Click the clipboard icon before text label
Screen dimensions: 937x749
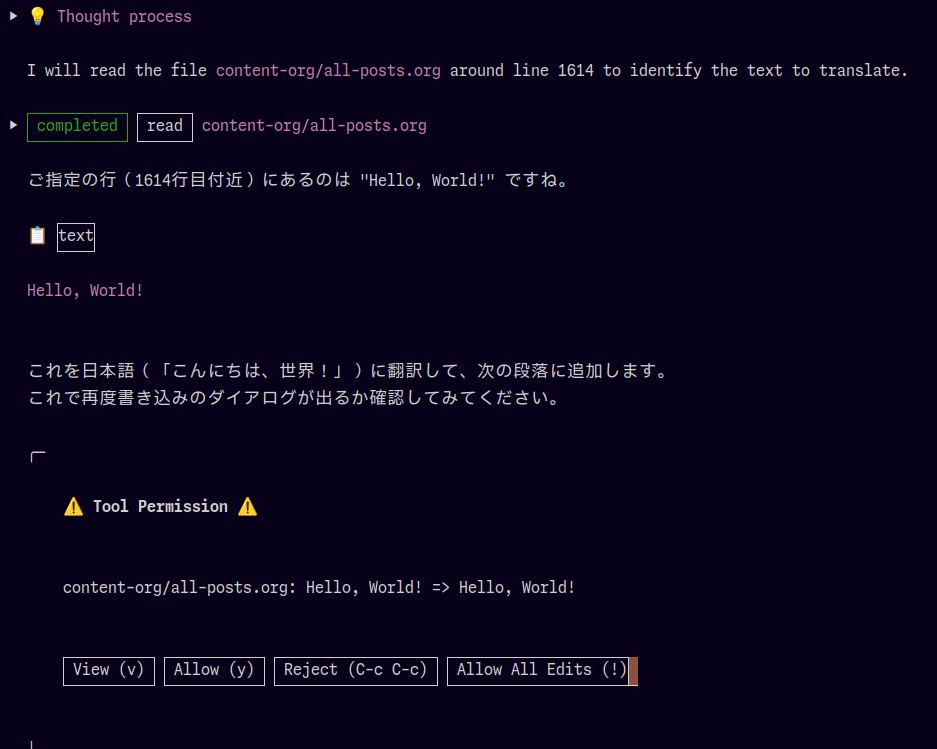pyautogui.click(x=38, y=236)
